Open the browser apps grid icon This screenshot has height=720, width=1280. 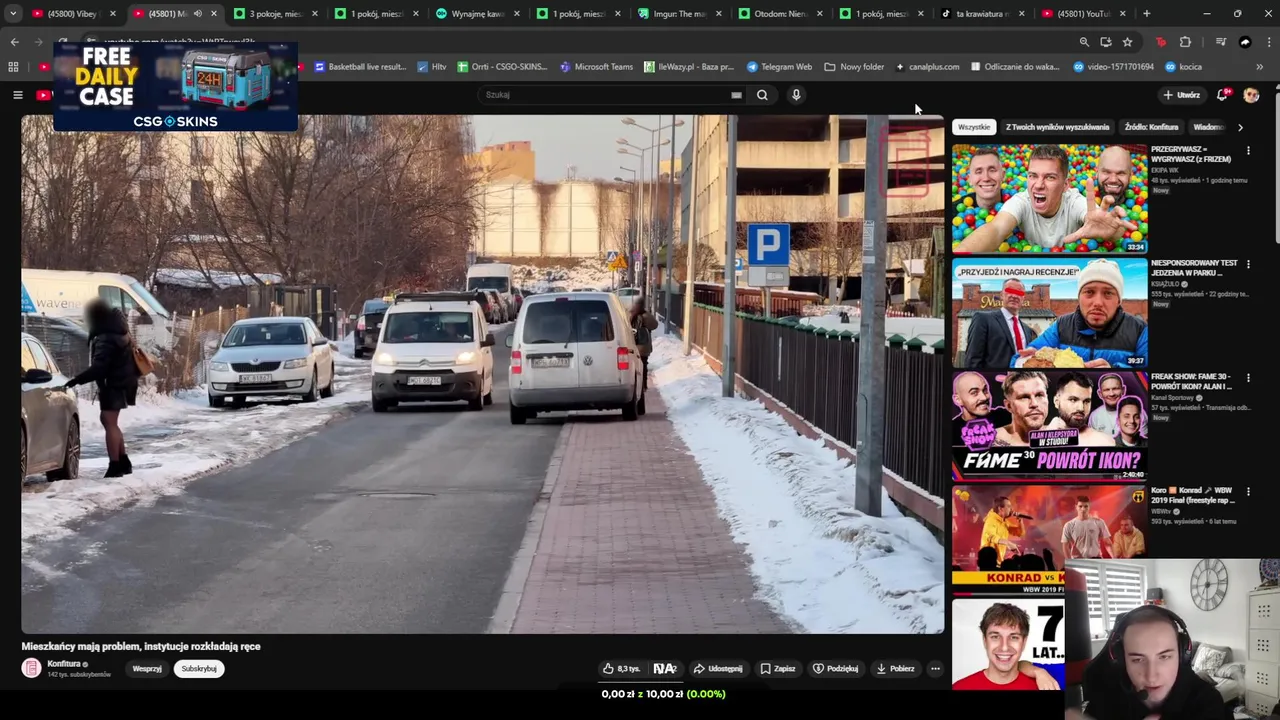pyautogui.click(x=13, y=67)
